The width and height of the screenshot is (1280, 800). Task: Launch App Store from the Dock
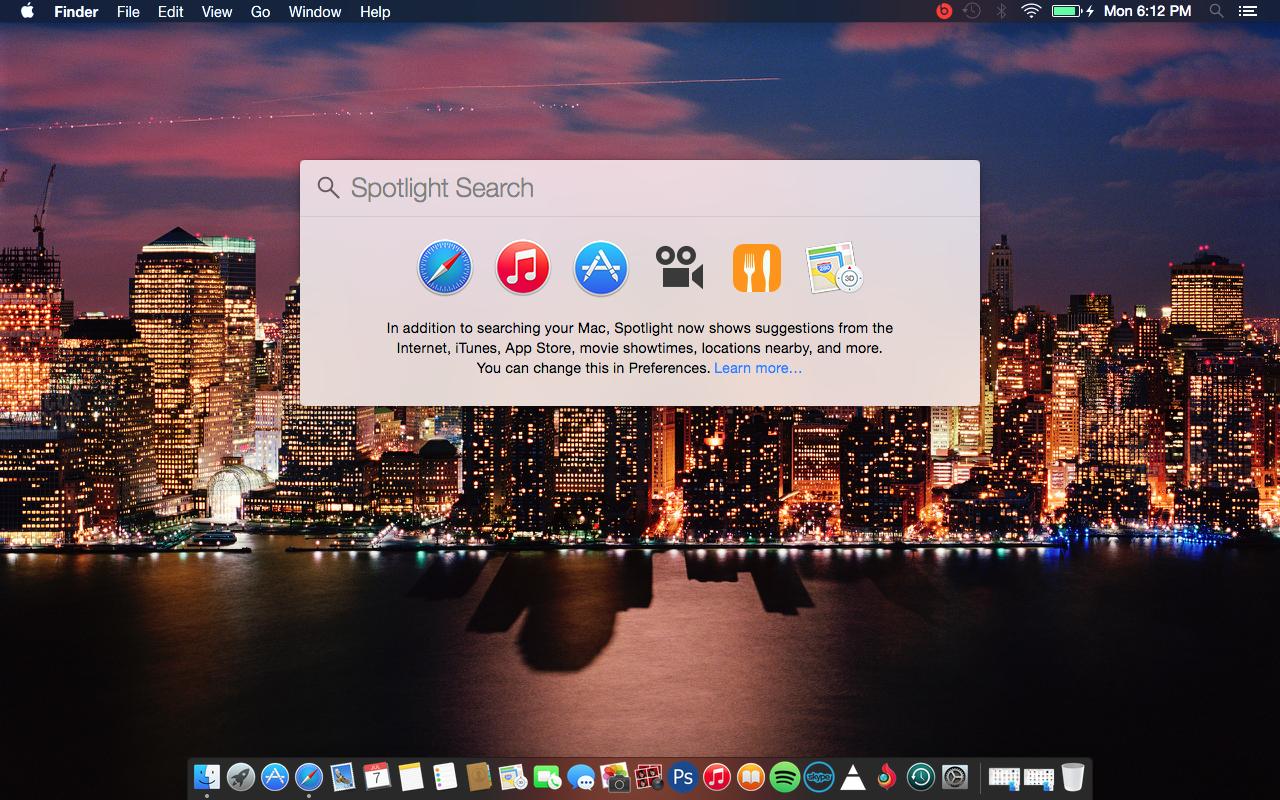(275, 776)
